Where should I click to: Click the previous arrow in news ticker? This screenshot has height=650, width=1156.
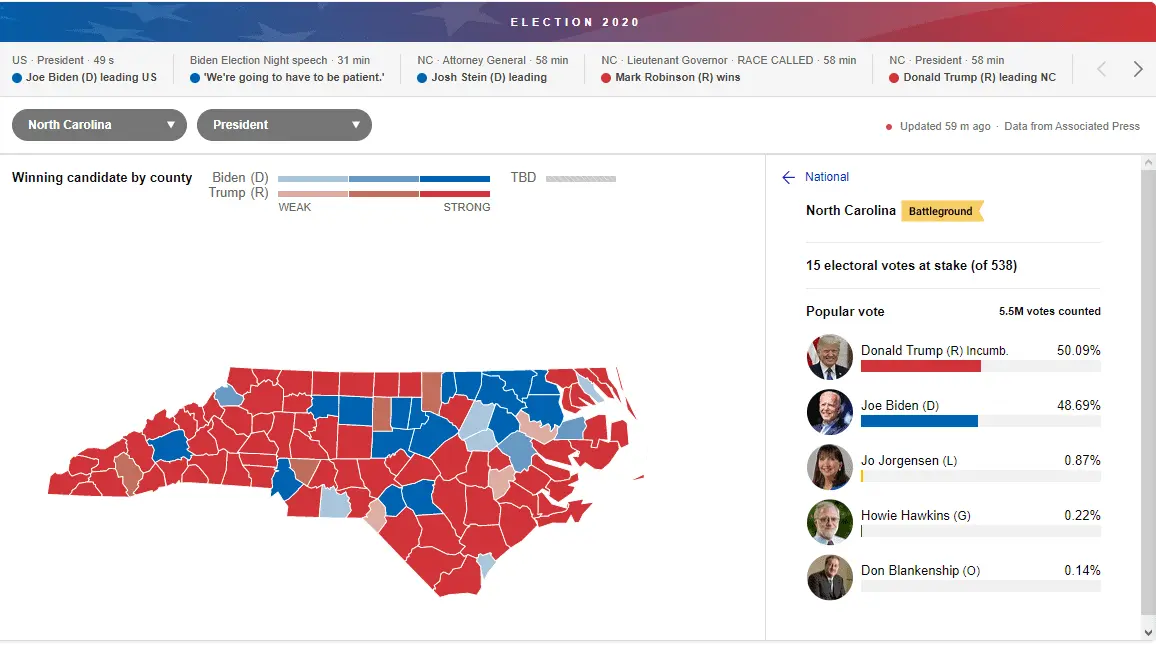(x=1102, y=69)
